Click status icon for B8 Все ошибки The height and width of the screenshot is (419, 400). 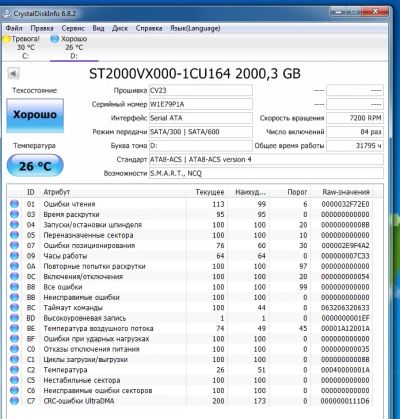pos(14,287)
